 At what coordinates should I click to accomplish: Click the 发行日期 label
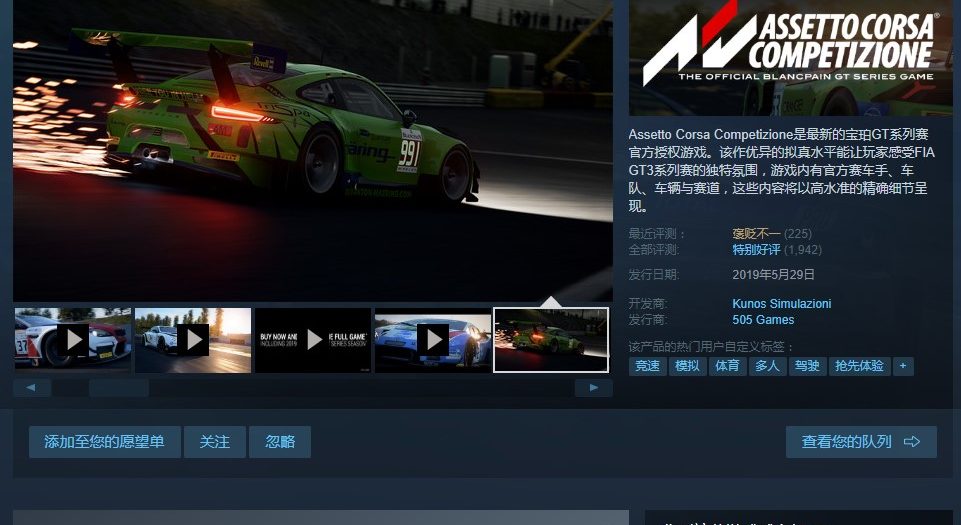click(x=654, y=274)
